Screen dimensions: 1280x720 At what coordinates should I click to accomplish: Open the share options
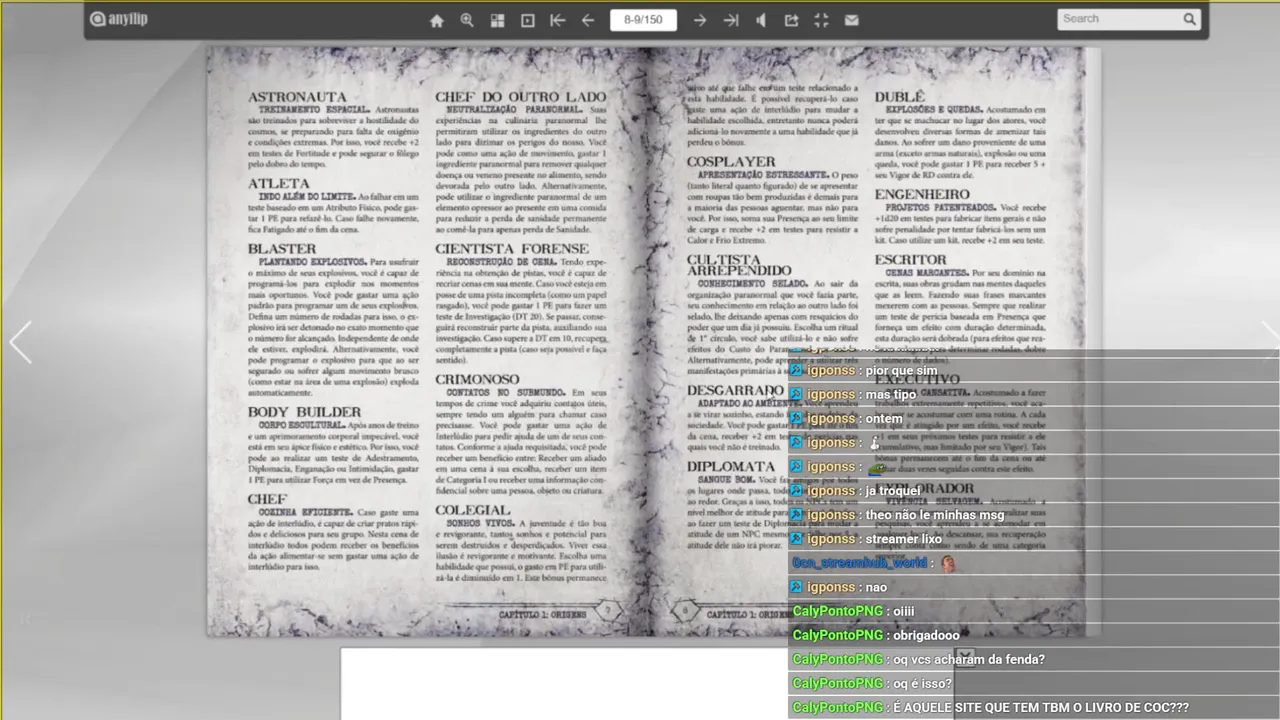click(x=791, y=20)
